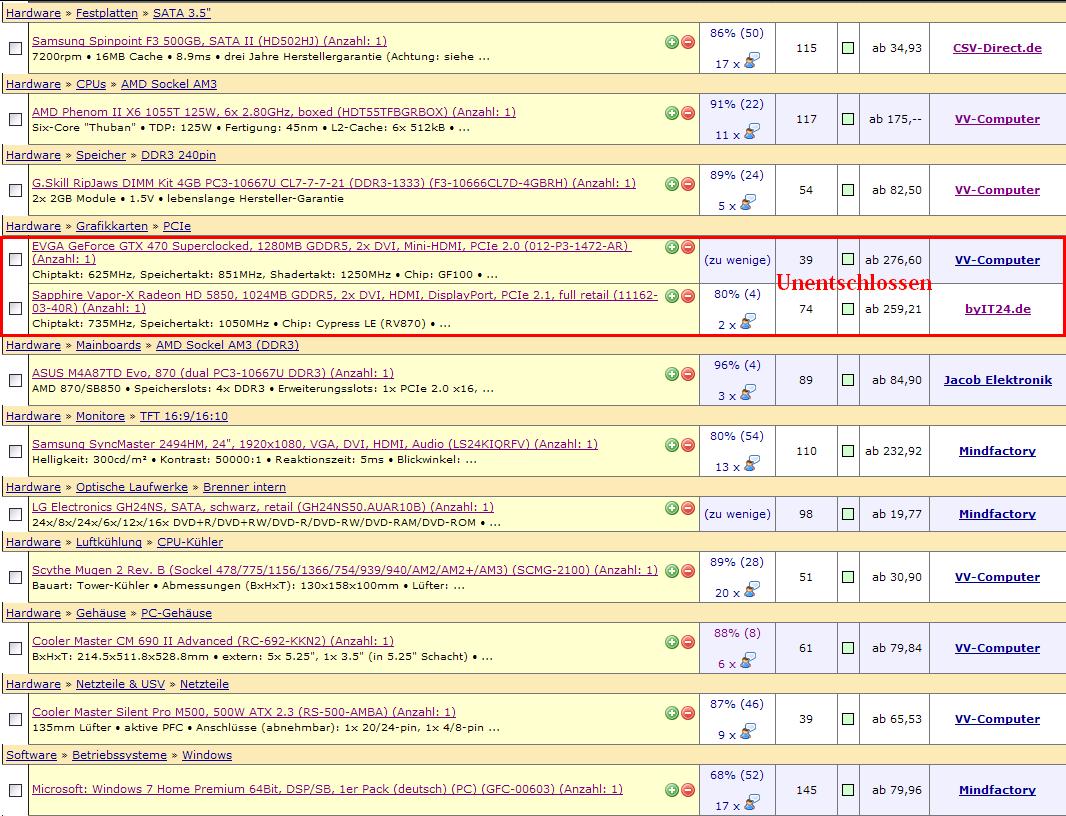Click minus icon for Scythe Mugen 2 Rev. B

tap(687, 571)
